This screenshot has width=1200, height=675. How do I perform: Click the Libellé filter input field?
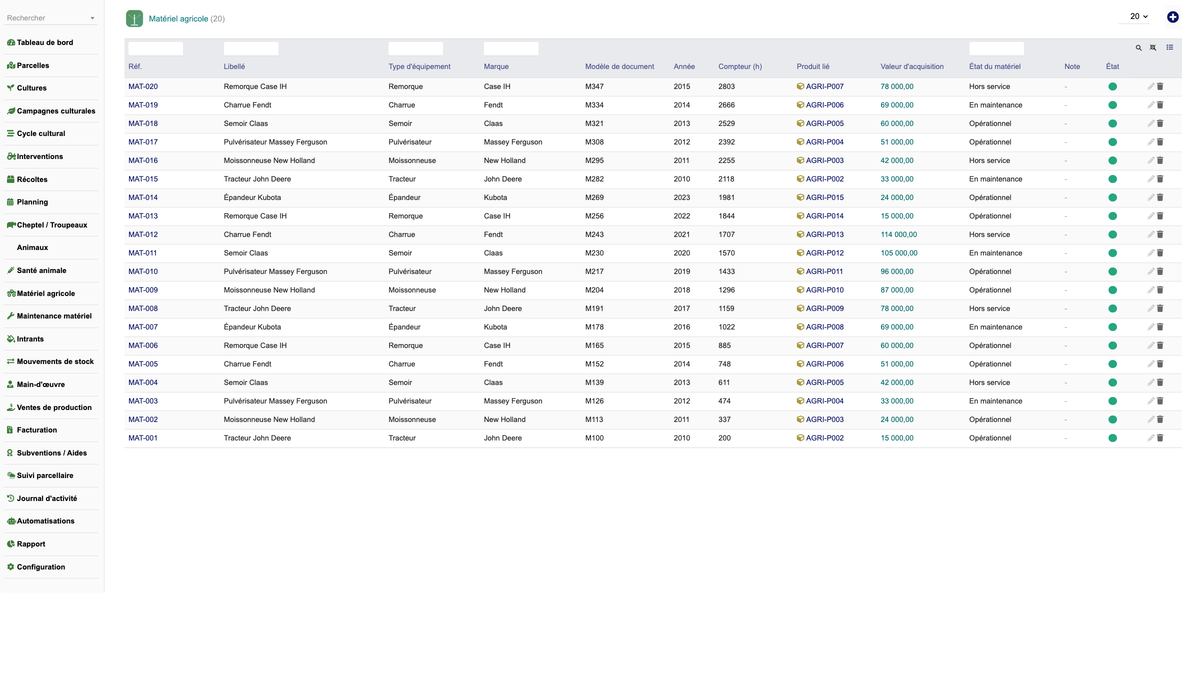[251, 48]
